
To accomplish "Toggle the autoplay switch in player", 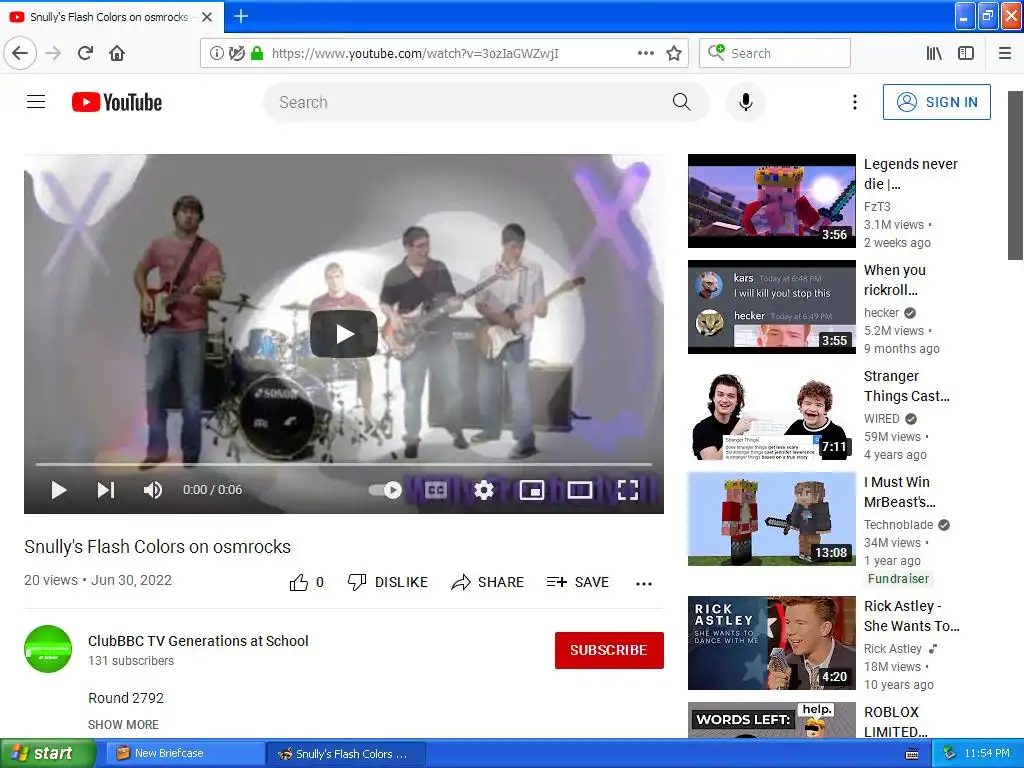I will coord(385,490).
